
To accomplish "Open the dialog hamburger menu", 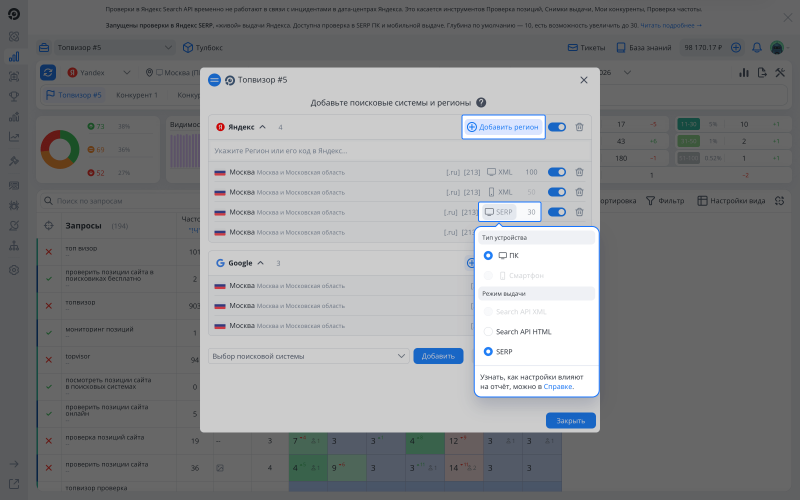I will (x=214, y=80).
